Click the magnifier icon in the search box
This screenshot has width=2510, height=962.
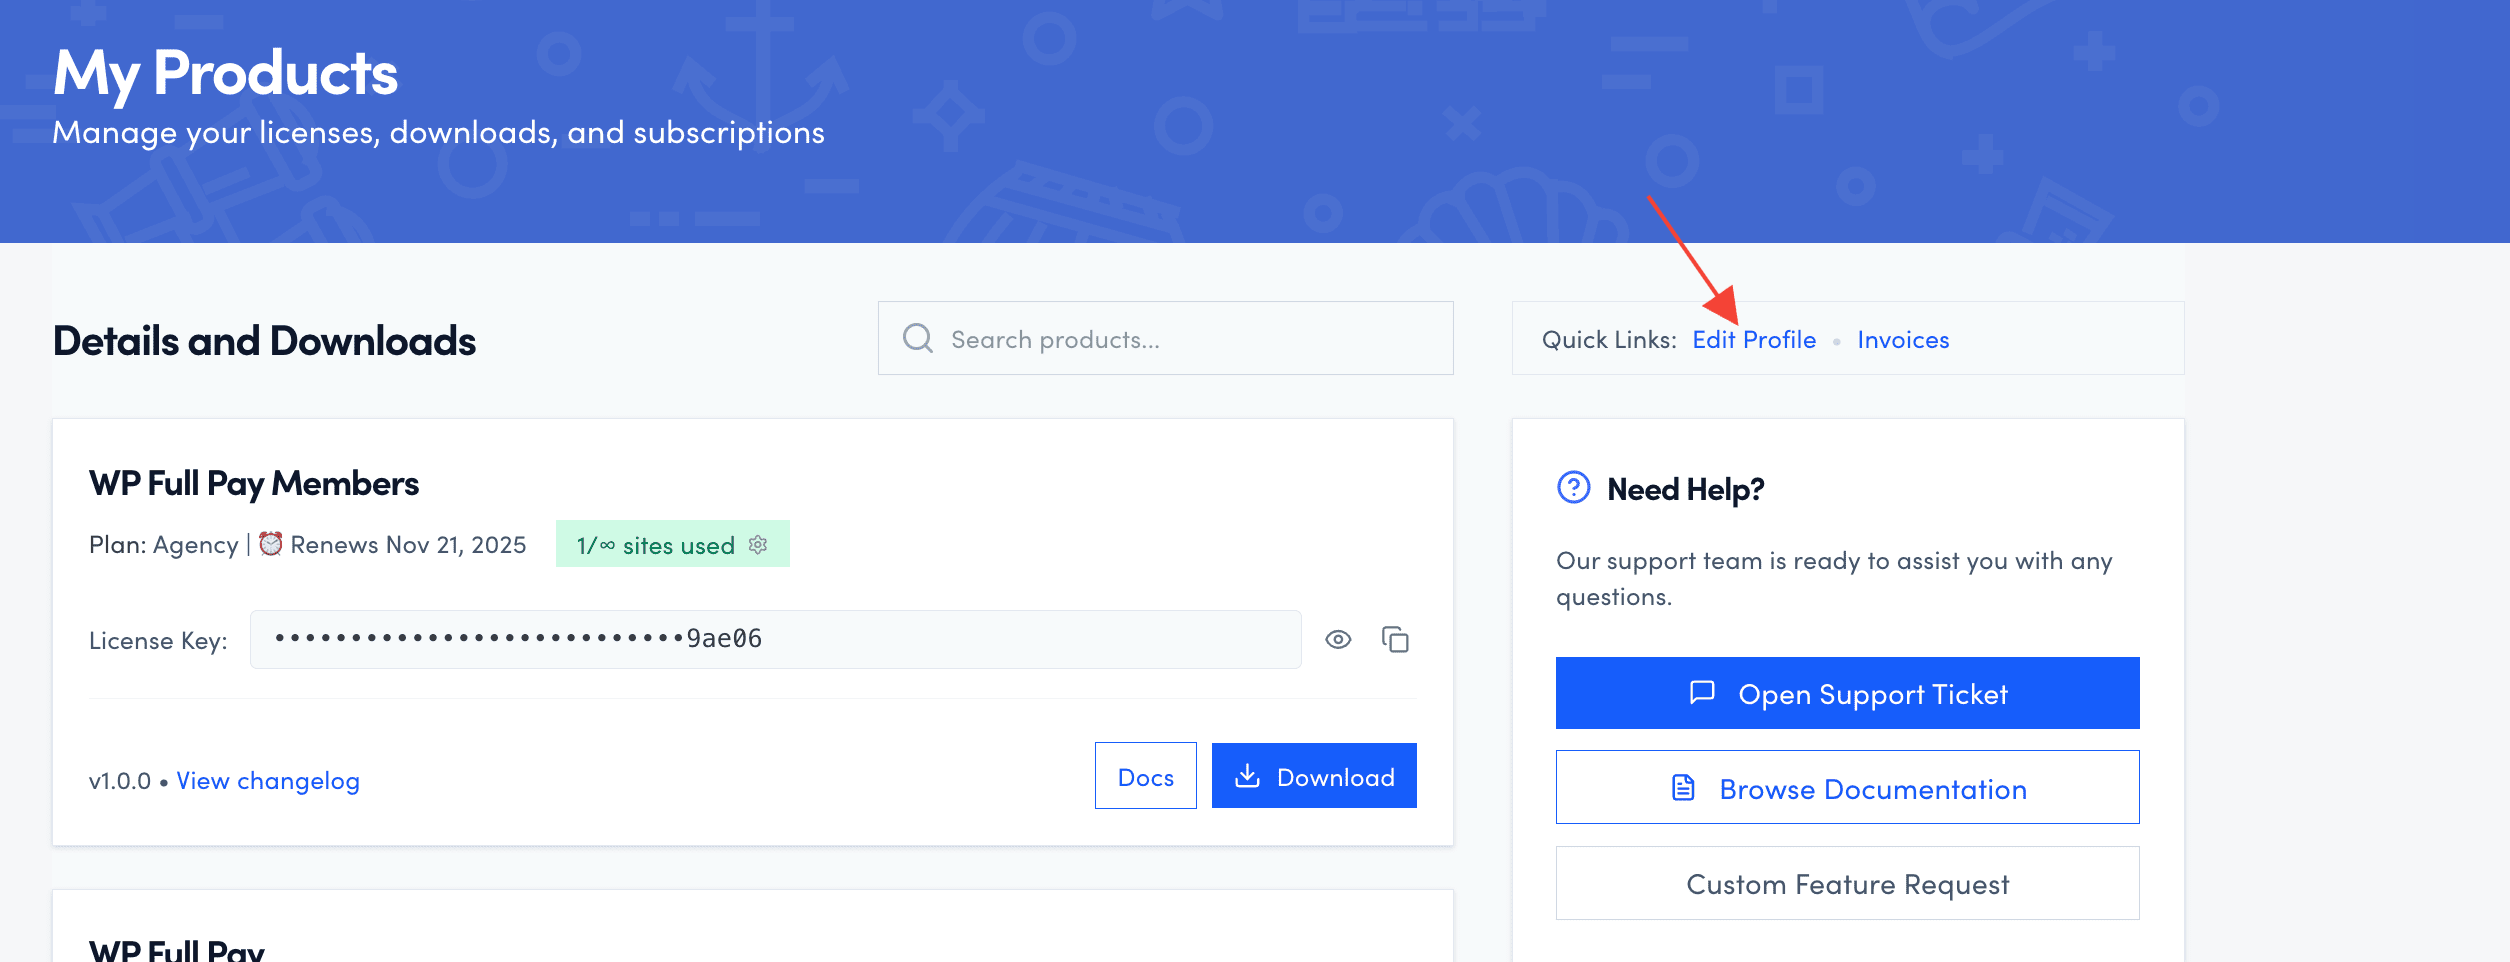point(917,339)
